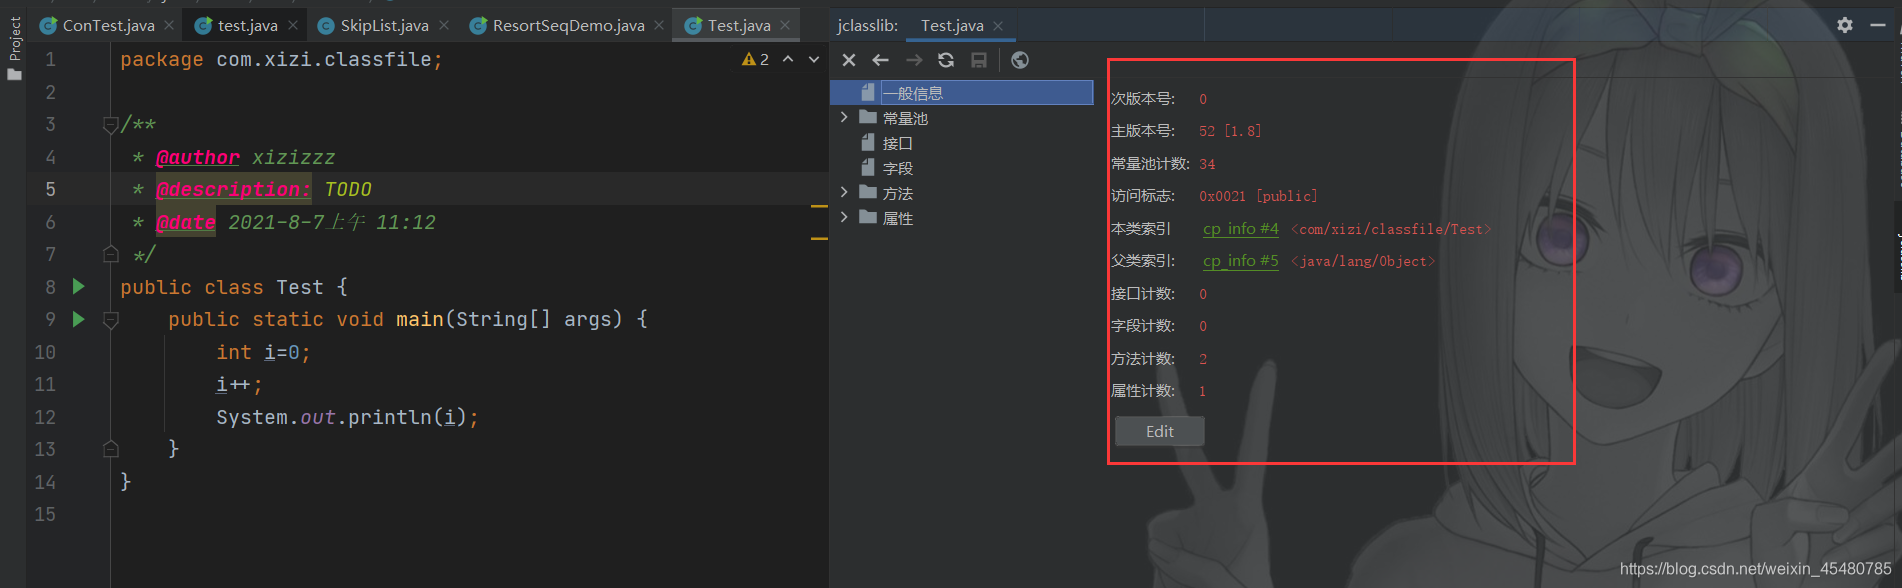This screenshot has height=588, width=1902.
Task: Click the Edit button
Action: pyautogui.click(x=1160, y=431)
